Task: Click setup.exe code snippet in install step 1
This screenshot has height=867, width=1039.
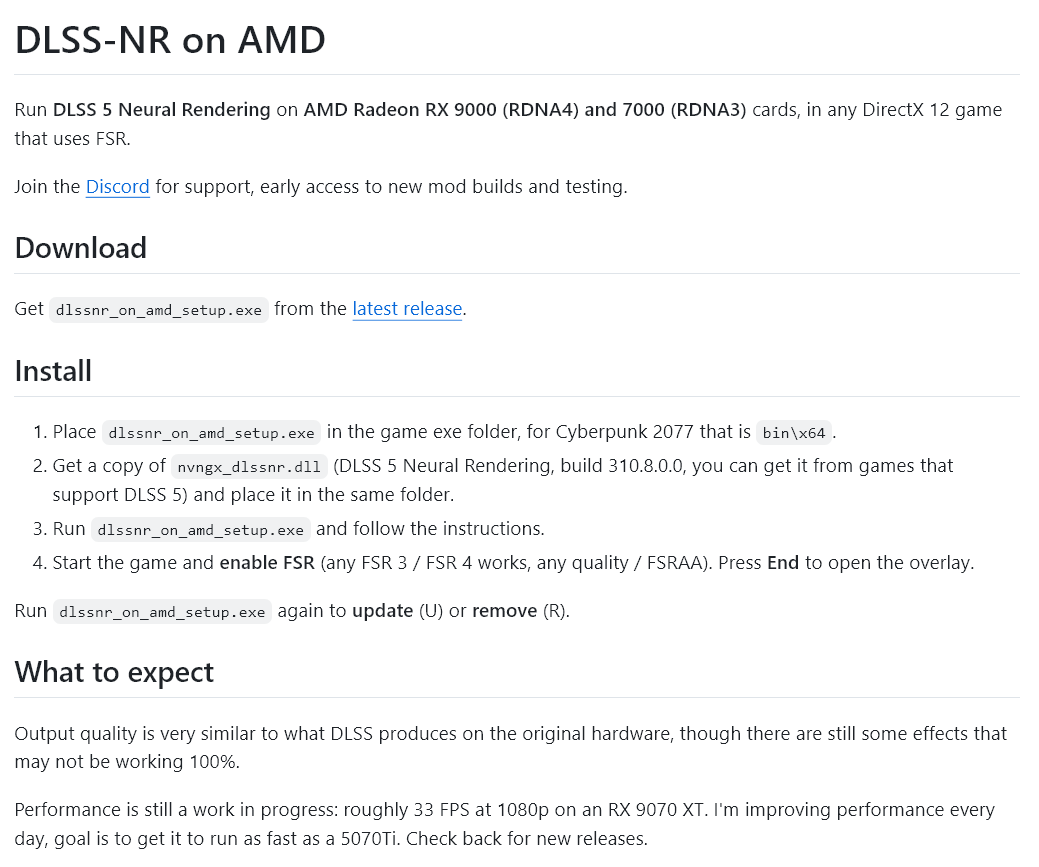Action: 211,433
